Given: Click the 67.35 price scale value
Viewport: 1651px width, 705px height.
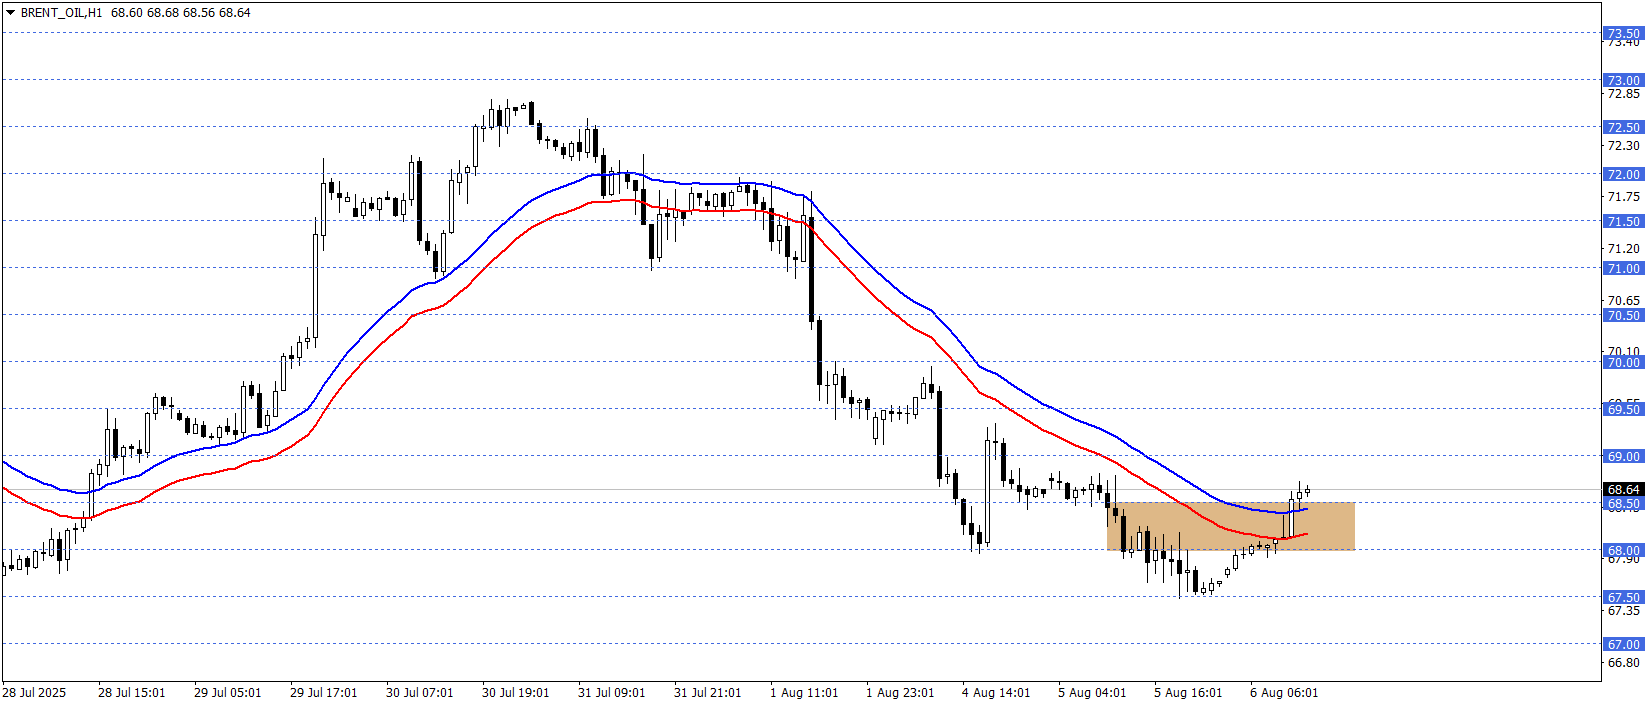Looking at the screenshot, I should click(x=1623, y=610).
